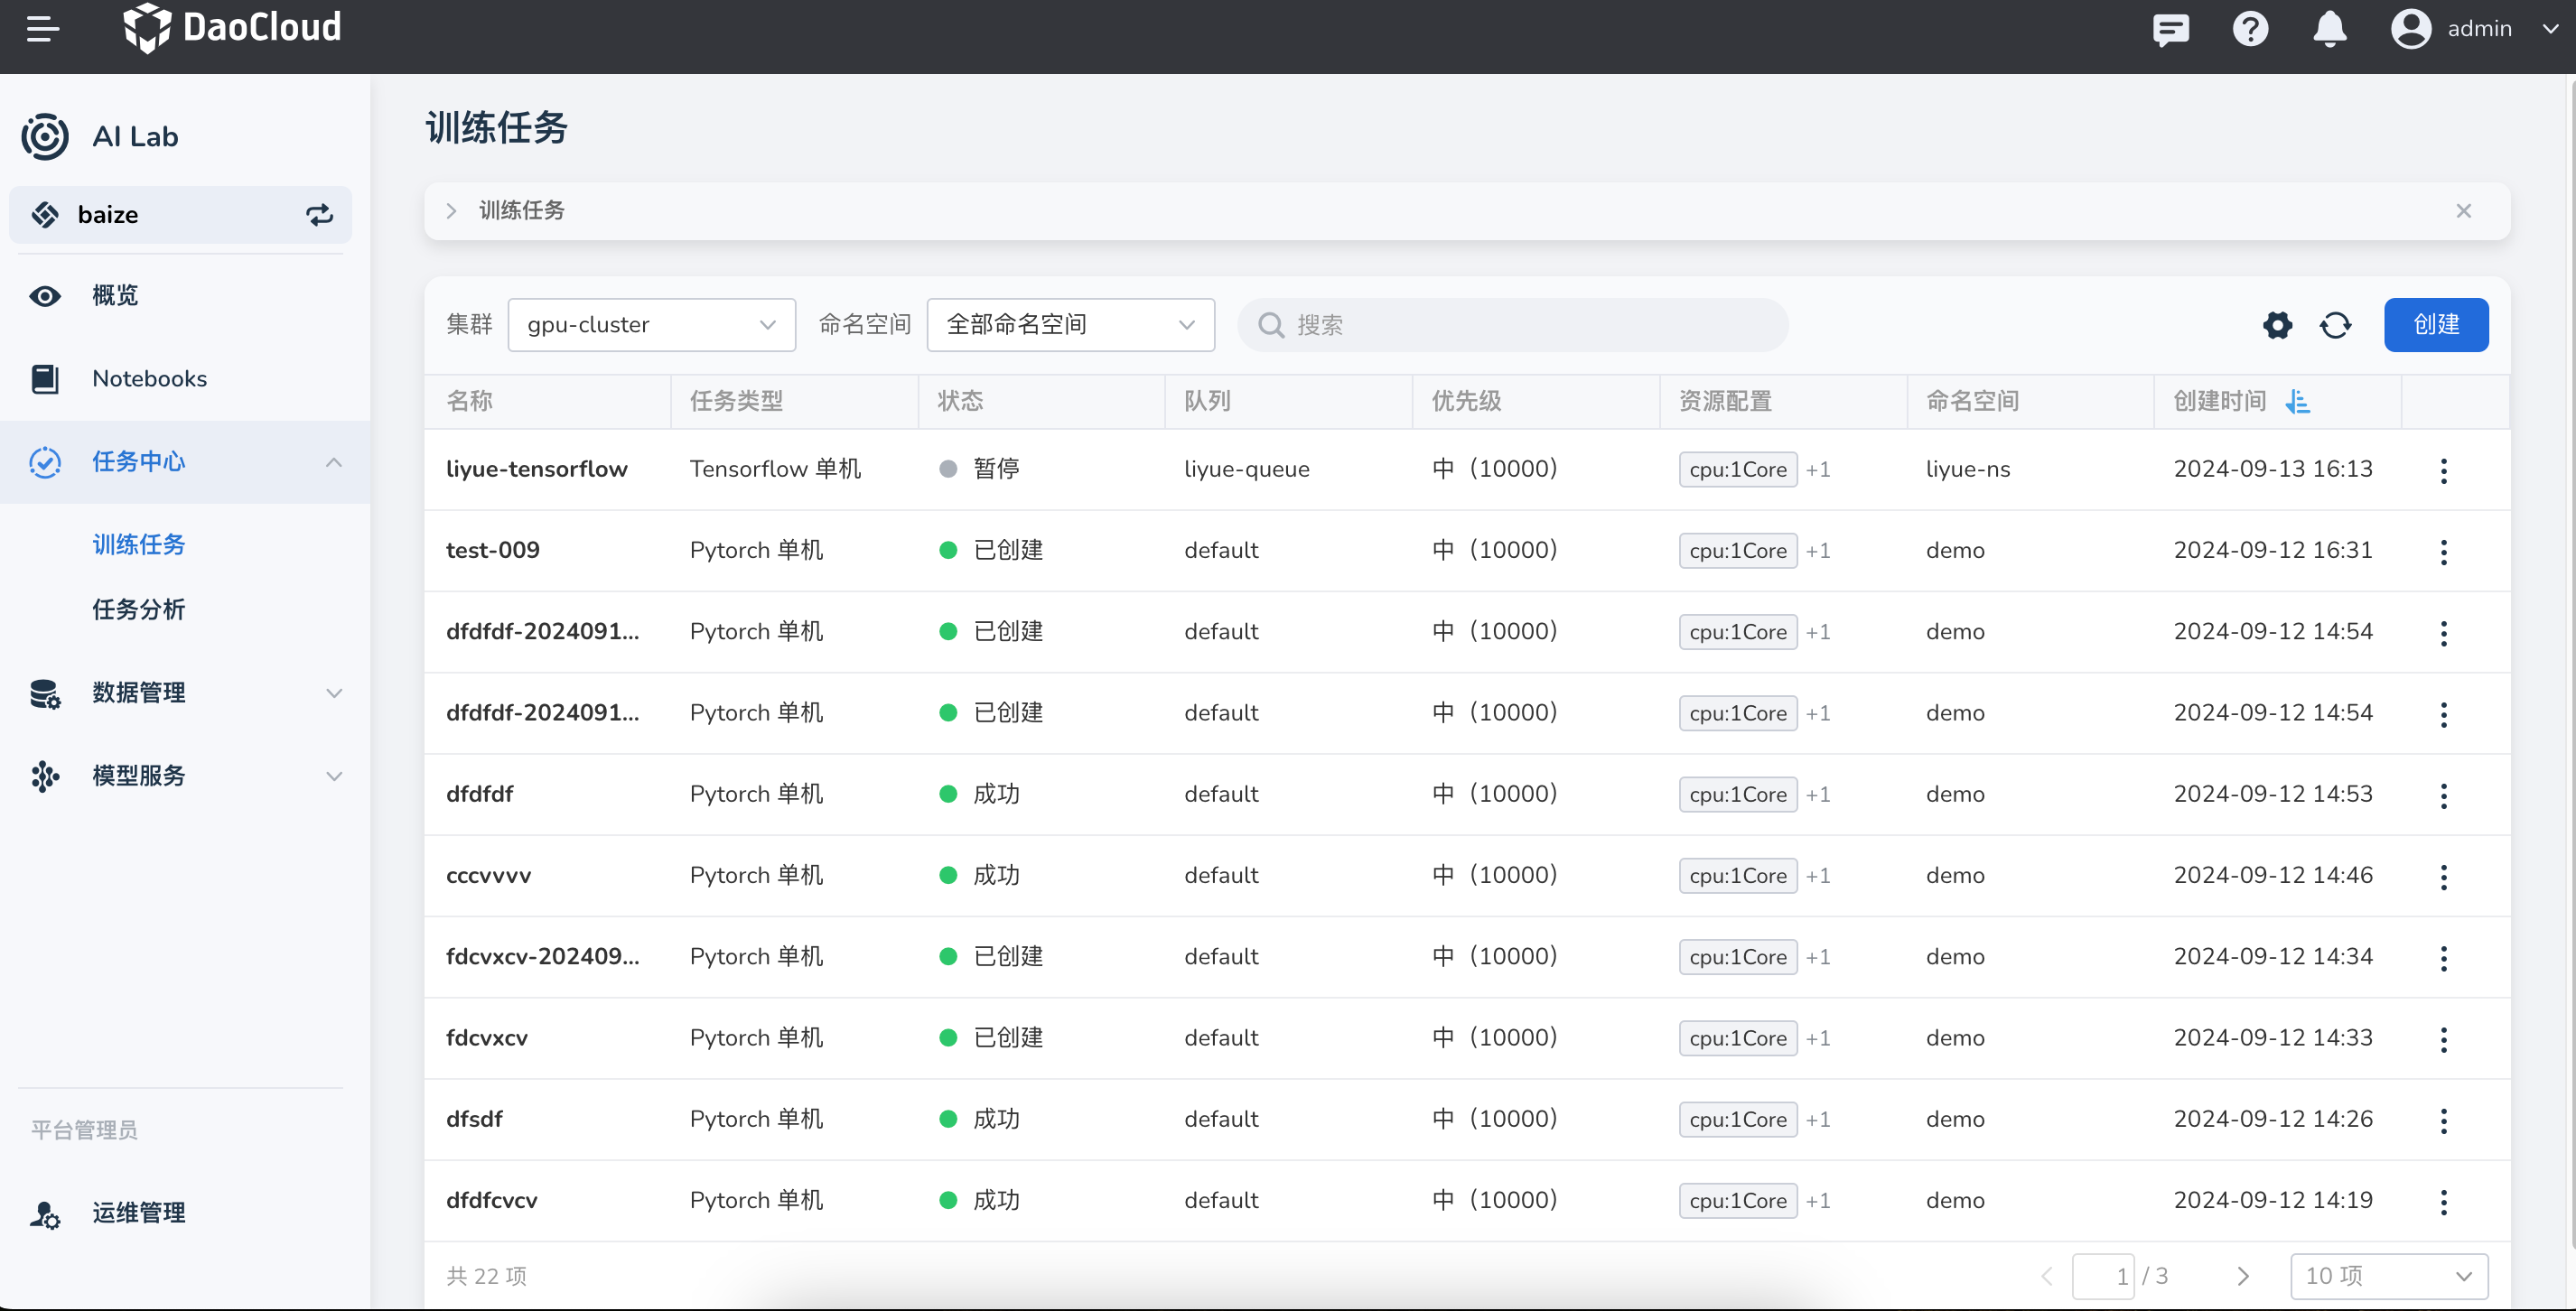Screen dimensions: 2576x1311
Task: Collapse the 任务中心 sidebar section
Action: point(334,462)
